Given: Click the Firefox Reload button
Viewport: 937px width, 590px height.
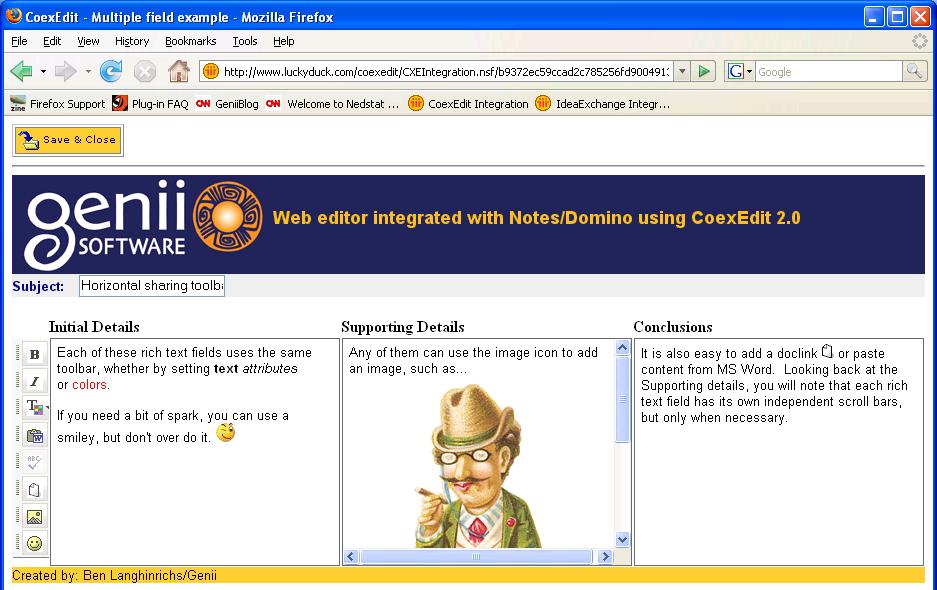Looking at the screenshot, I should pos(111,71).
